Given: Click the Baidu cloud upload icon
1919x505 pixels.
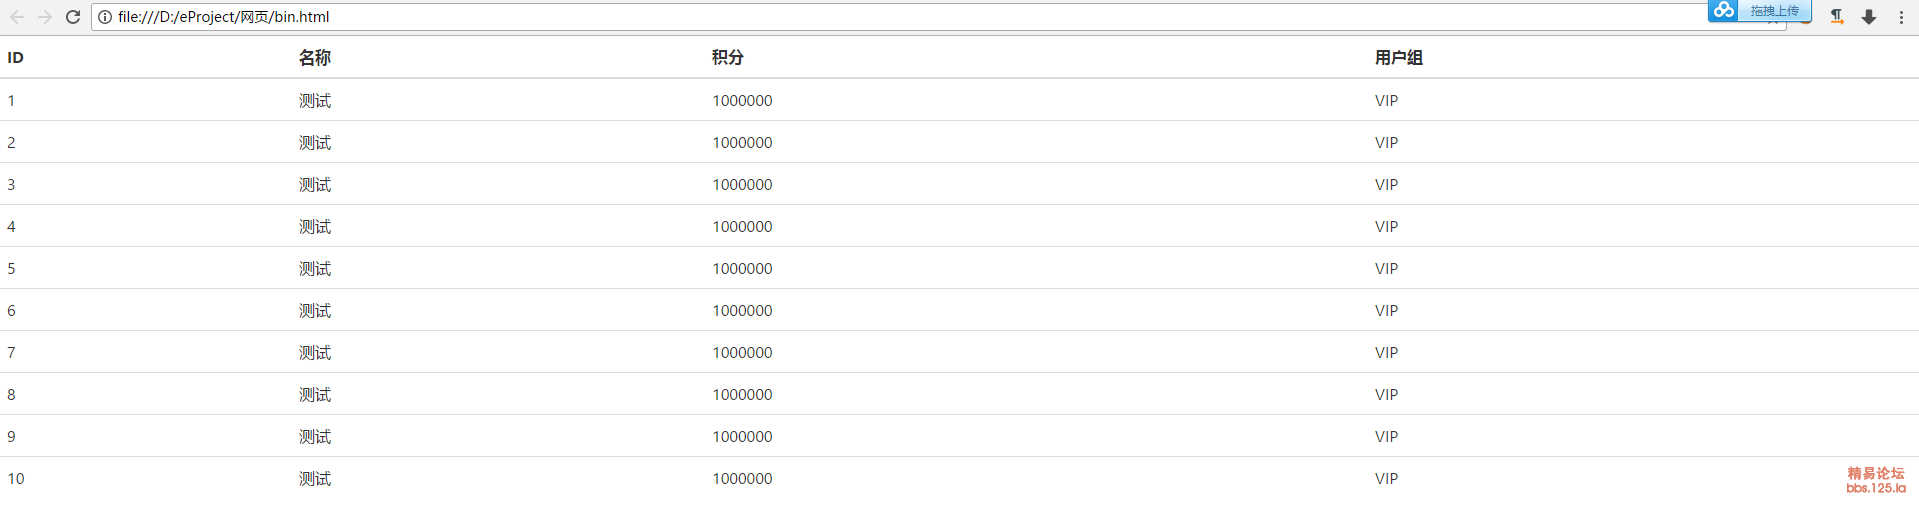Looking at the screenshot, I should (1724, 10).
